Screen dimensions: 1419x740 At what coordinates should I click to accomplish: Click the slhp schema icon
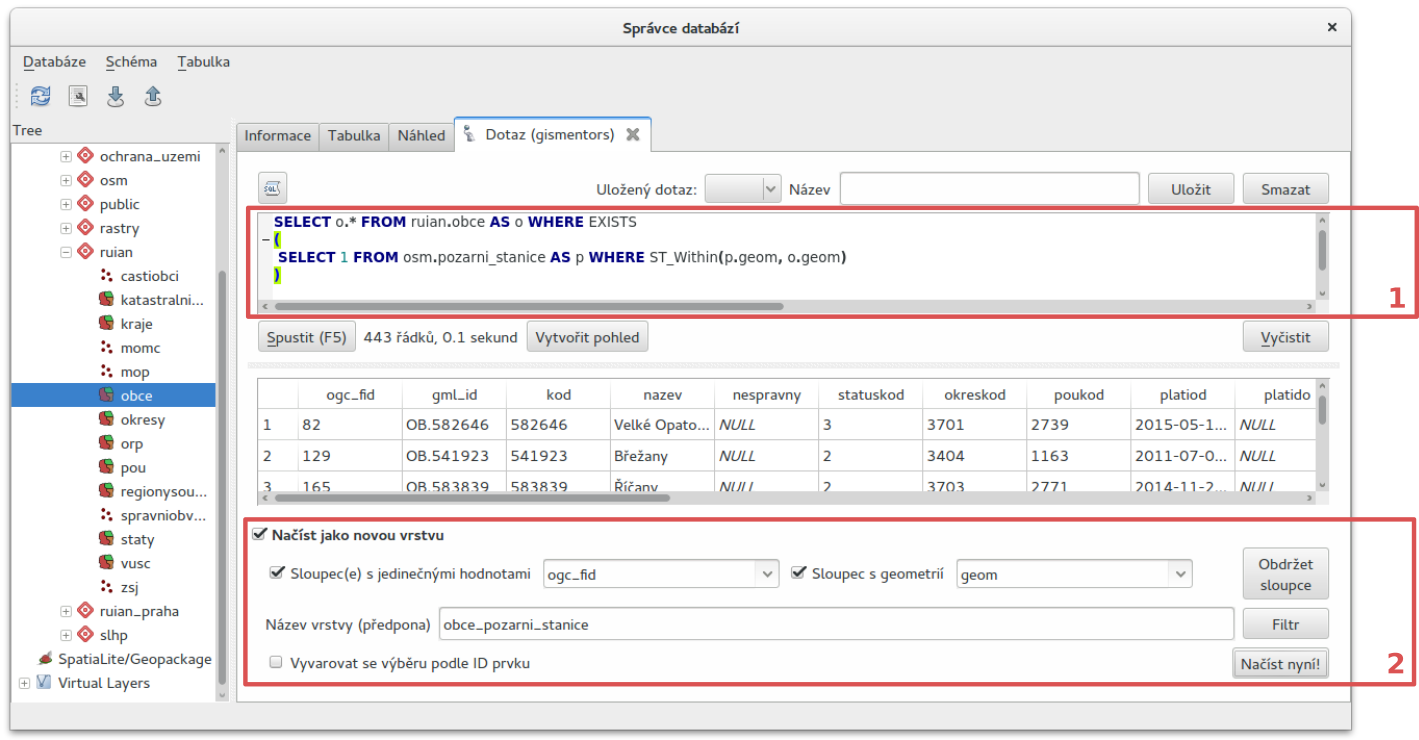(x=85, y=635)
